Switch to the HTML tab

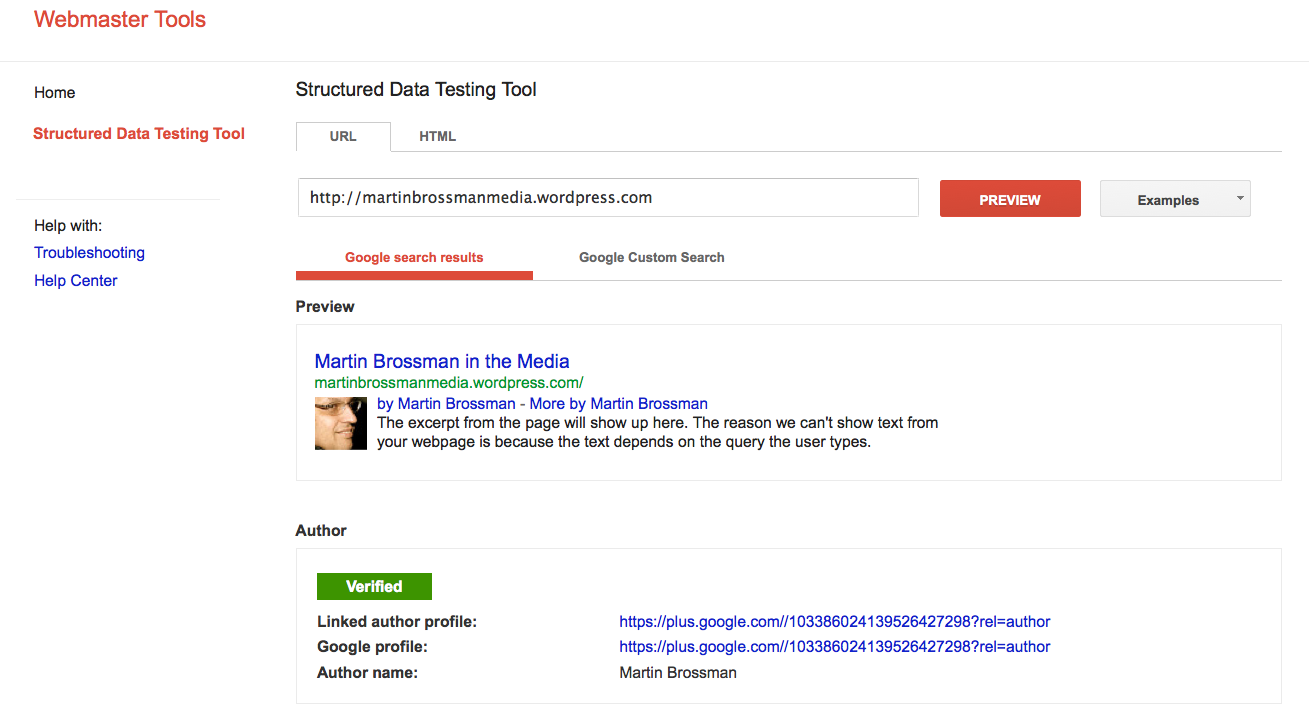438,136
